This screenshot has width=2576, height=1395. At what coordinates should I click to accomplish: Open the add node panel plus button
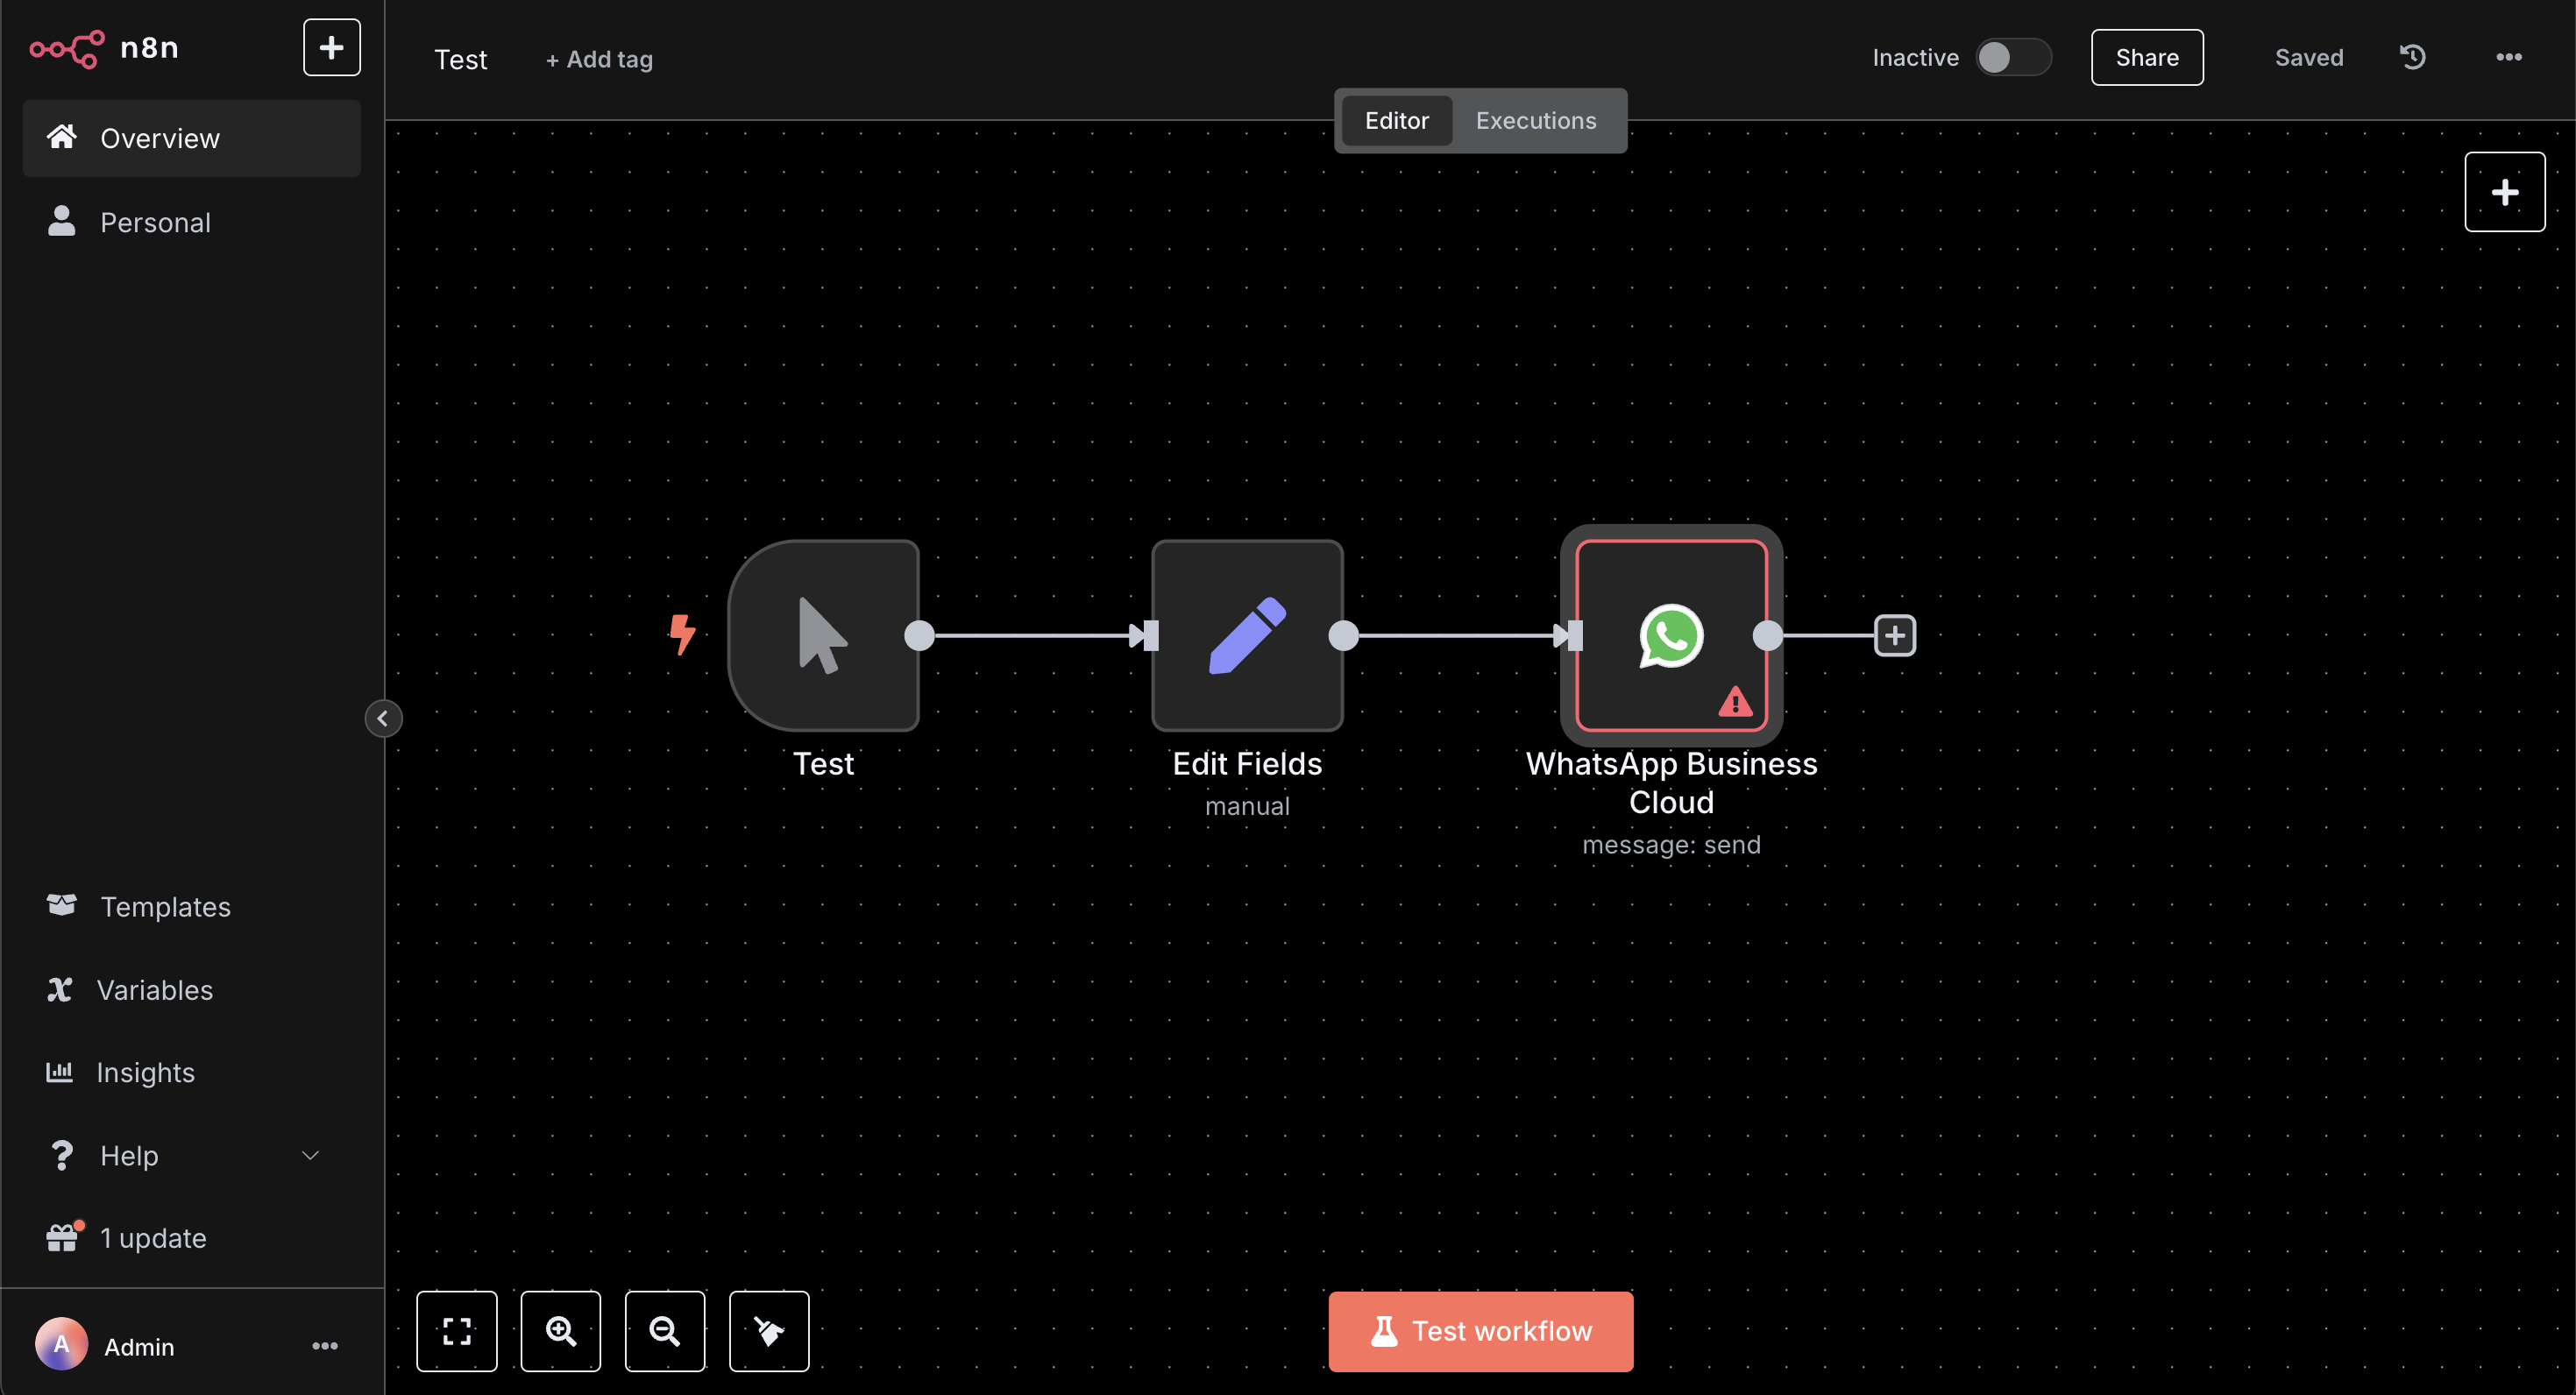(x=2504, y=192)
